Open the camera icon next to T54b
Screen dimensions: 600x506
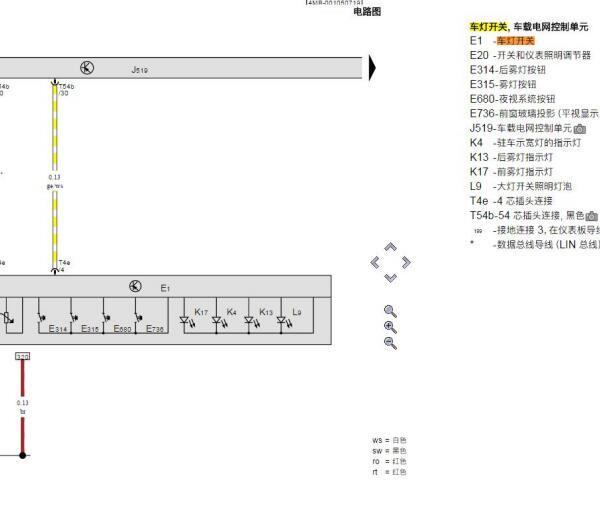[591, 216]
